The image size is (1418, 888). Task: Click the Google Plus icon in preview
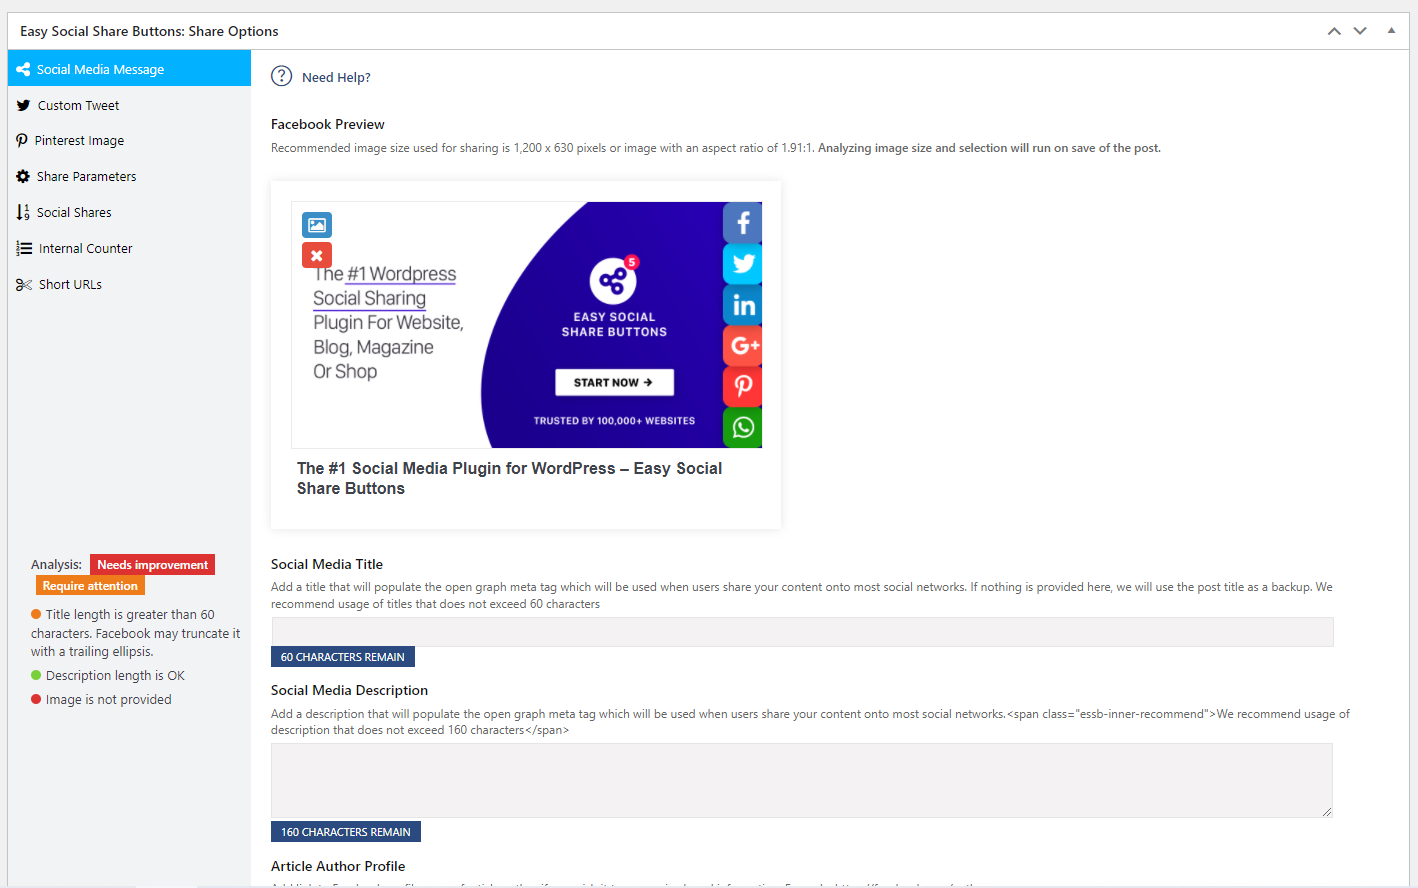[743, 346]
